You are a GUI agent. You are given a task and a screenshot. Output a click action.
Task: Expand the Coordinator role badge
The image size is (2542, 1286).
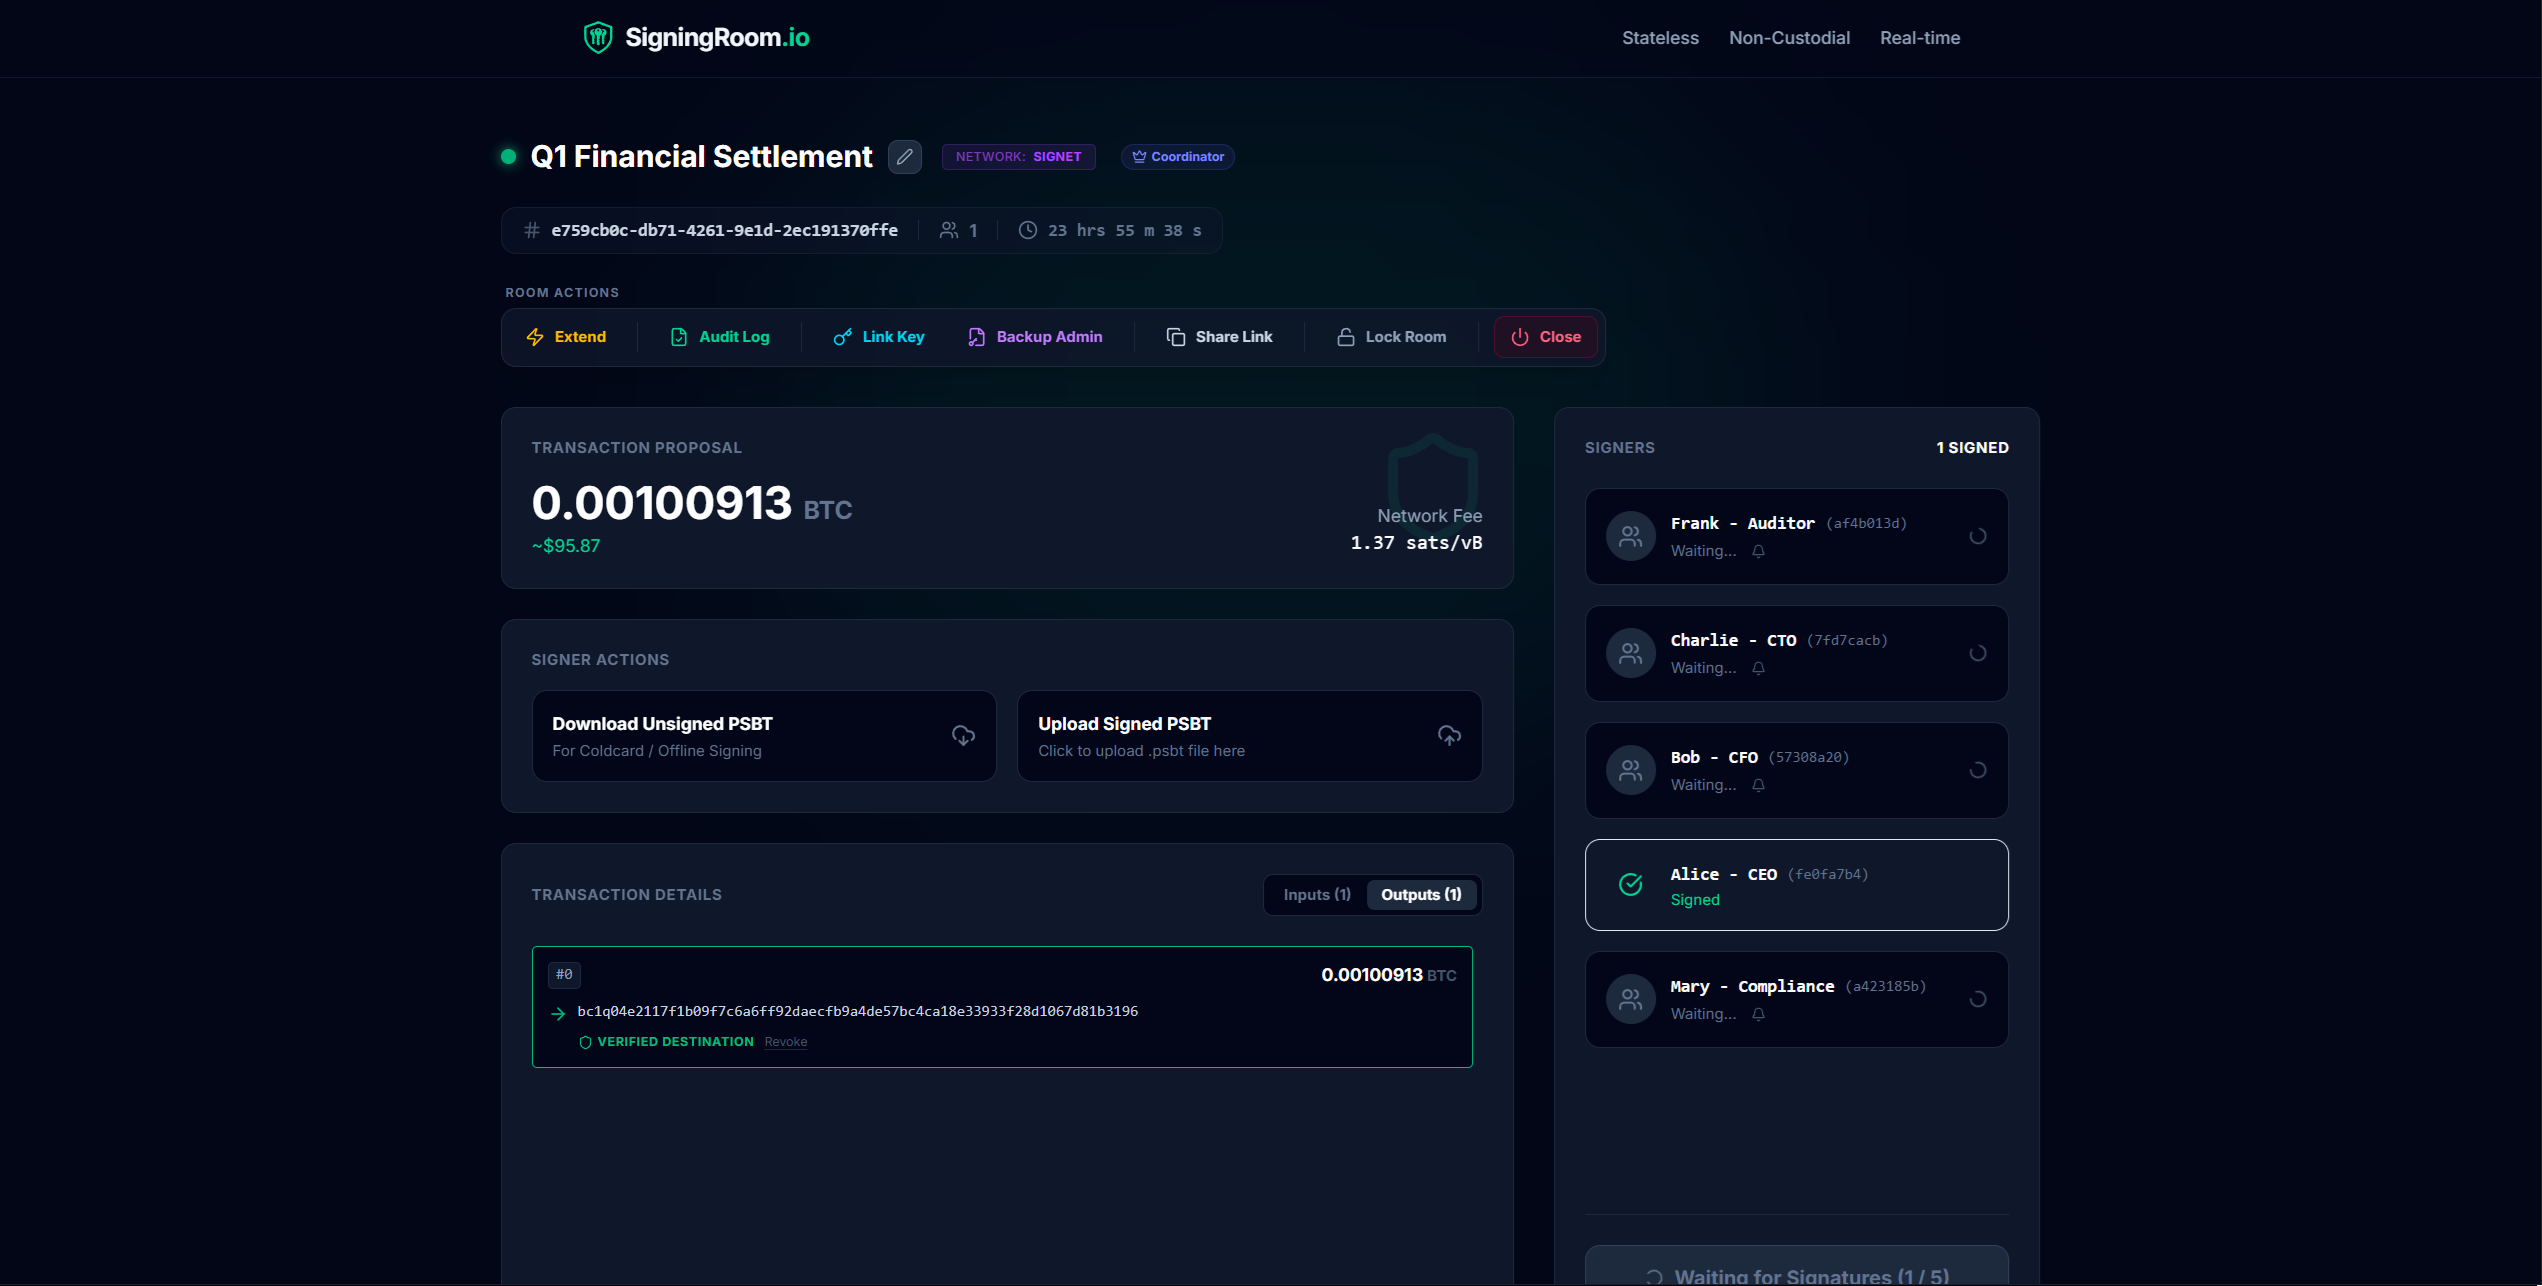point(1177,157)
